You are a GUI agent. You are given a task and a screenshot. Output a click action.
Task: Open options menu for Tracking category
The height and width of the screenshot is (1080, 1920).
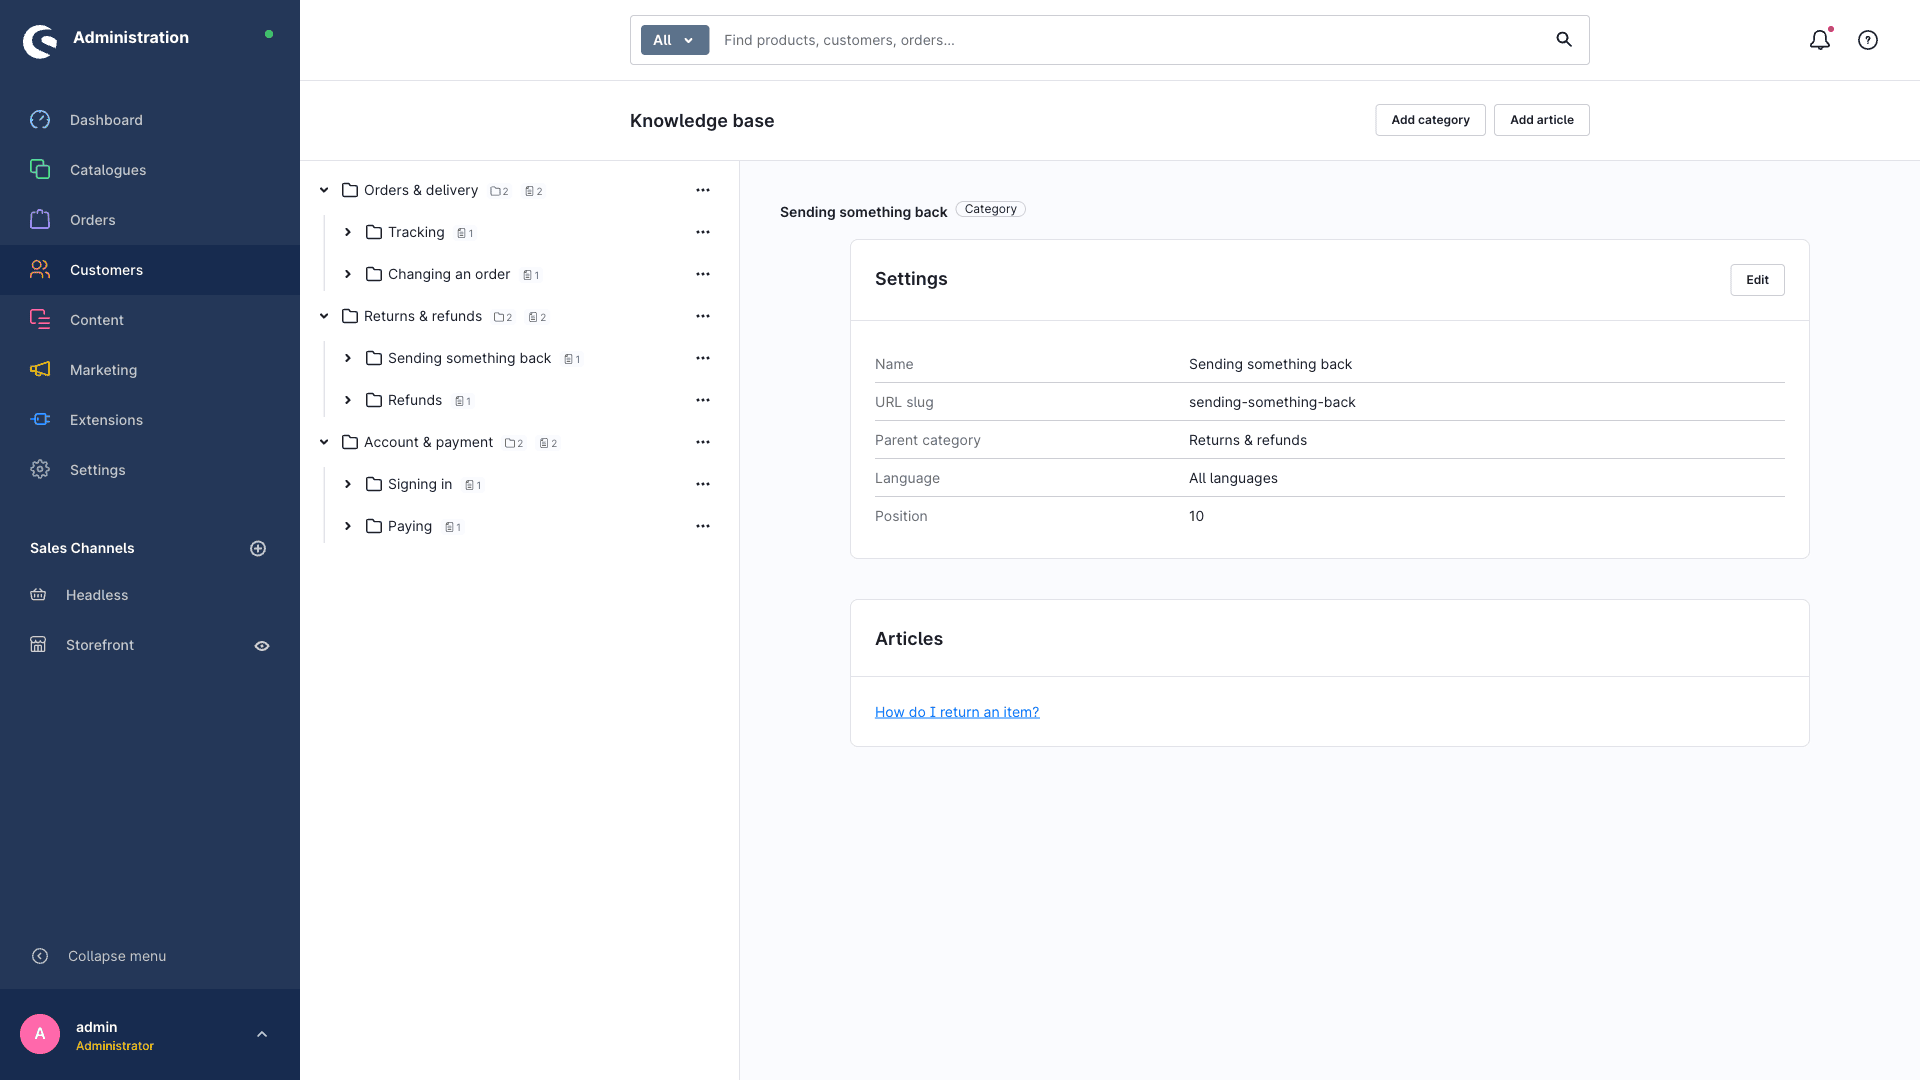tap(703, 232)
